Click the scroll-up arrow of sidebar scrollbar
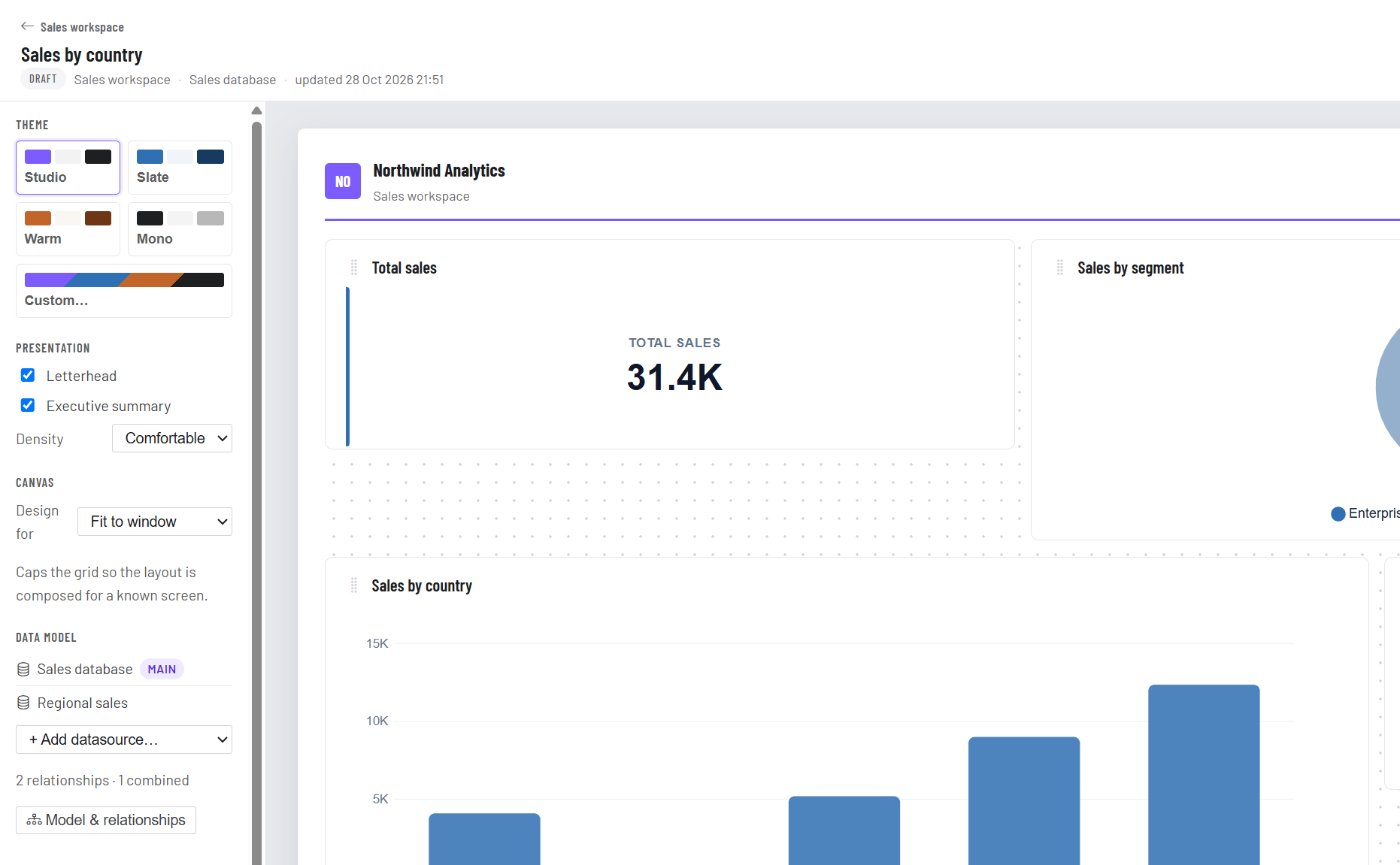This screenshot has height=865, width=1400. (x=257, y=111)
